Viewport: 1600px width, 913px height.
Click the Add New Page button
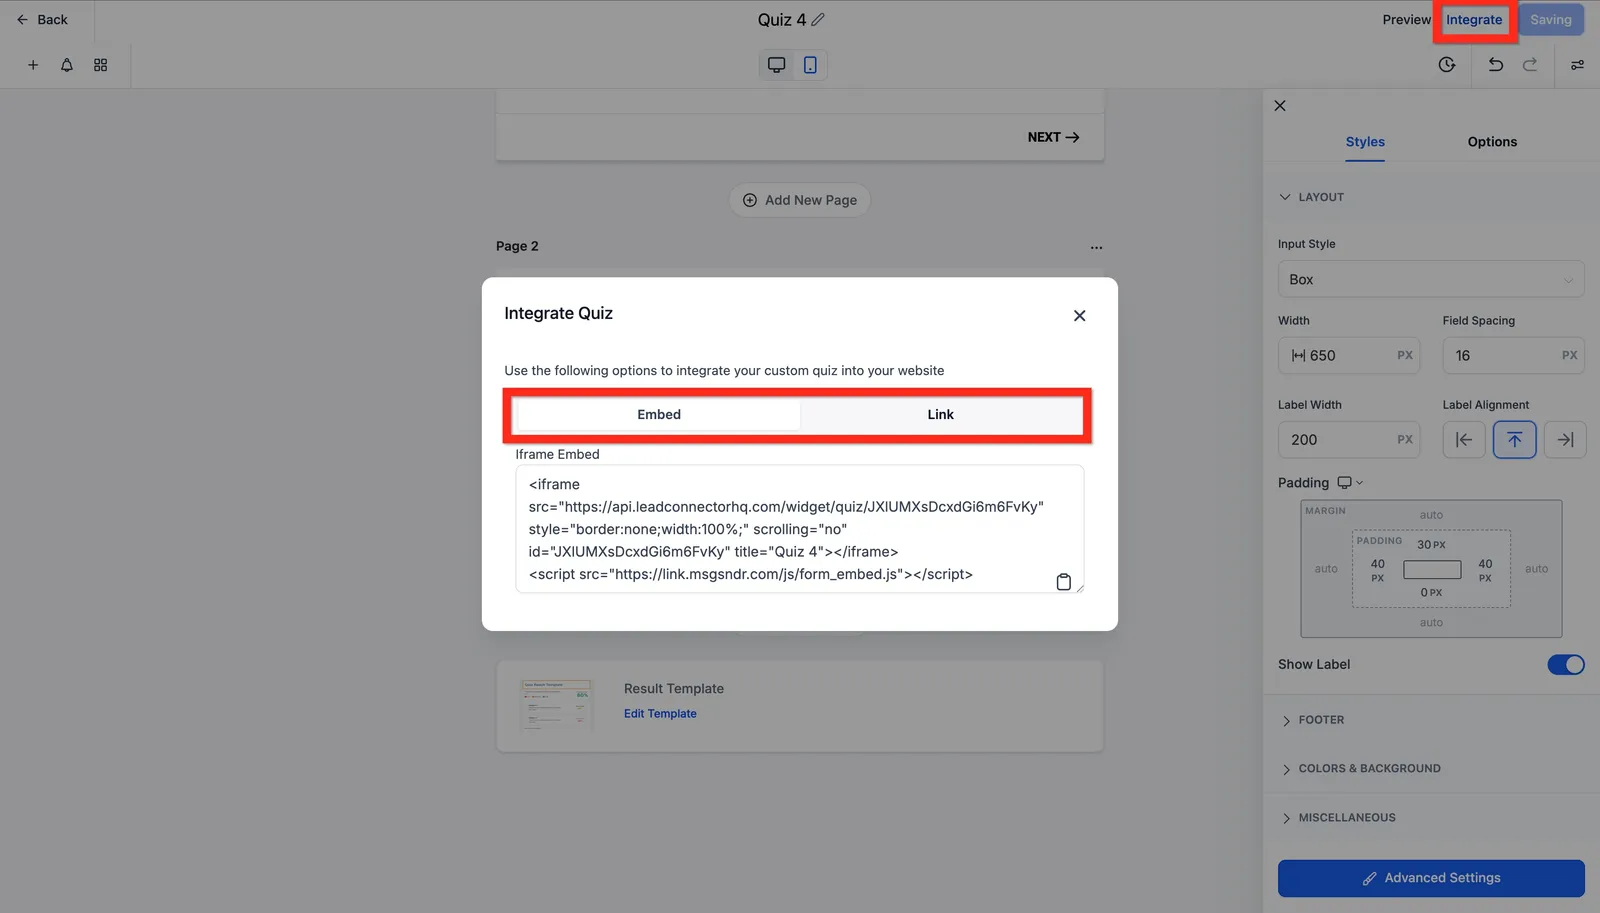[x=800, y=200]
